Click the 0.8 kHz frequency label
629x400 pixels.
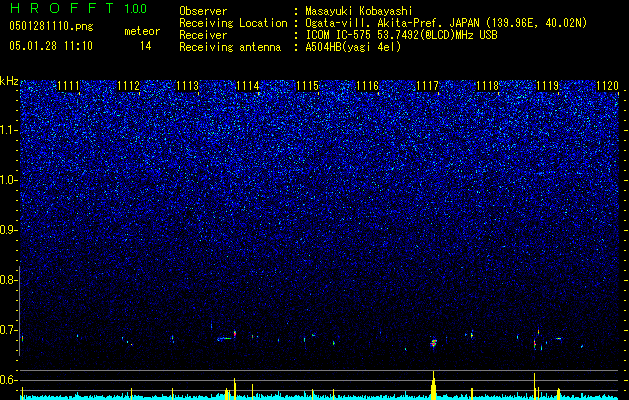[8, 280]
